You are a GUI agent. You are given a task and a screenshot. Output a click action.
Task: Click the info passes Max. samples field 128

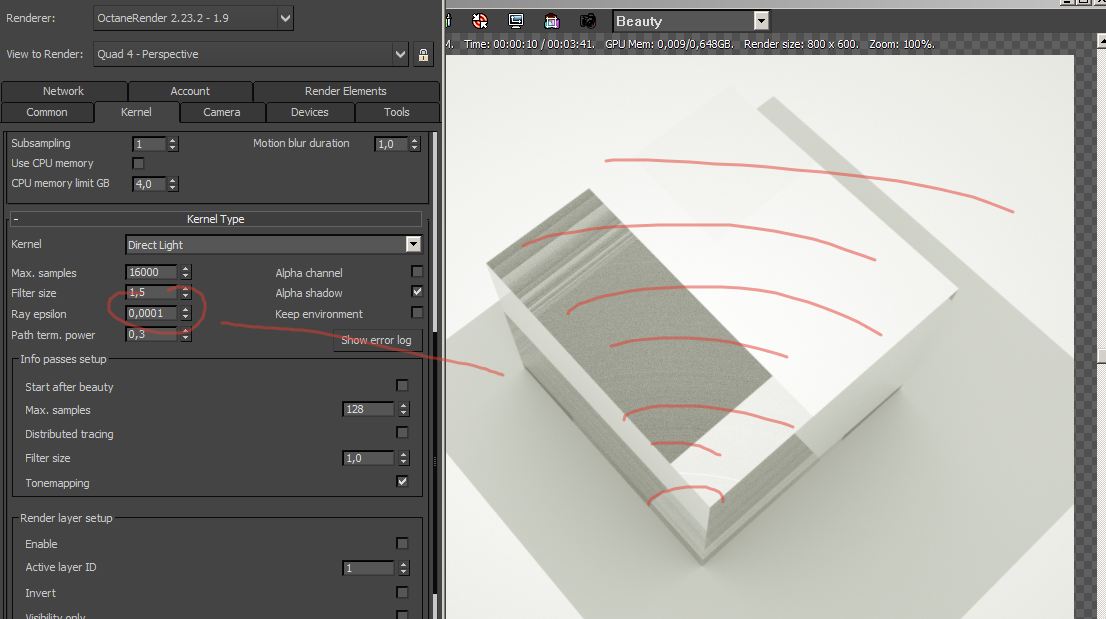[369, 409]
